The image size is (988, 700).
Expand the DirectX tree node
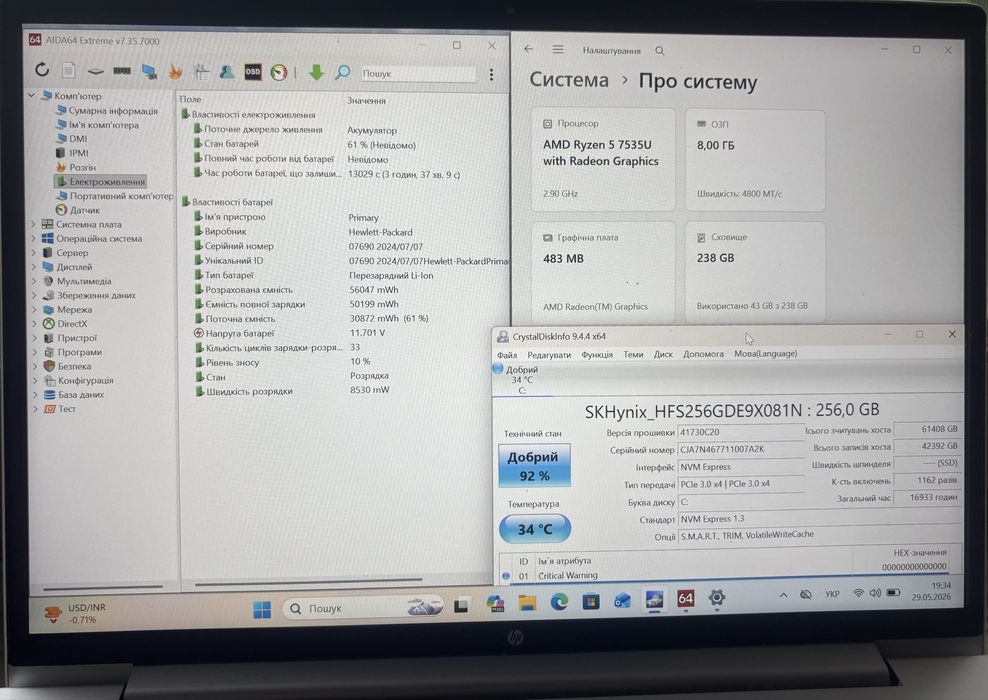(34, 324)
